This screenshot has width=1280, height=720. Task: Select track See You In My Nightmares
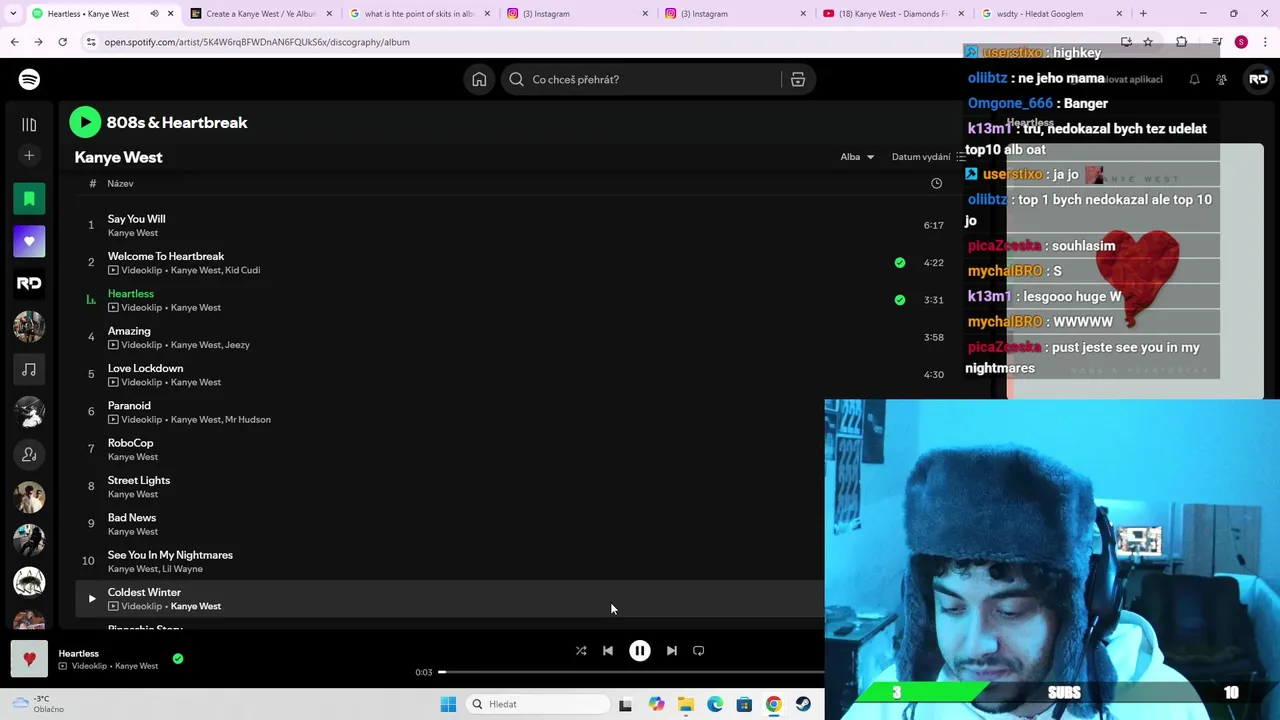(170, 555)
